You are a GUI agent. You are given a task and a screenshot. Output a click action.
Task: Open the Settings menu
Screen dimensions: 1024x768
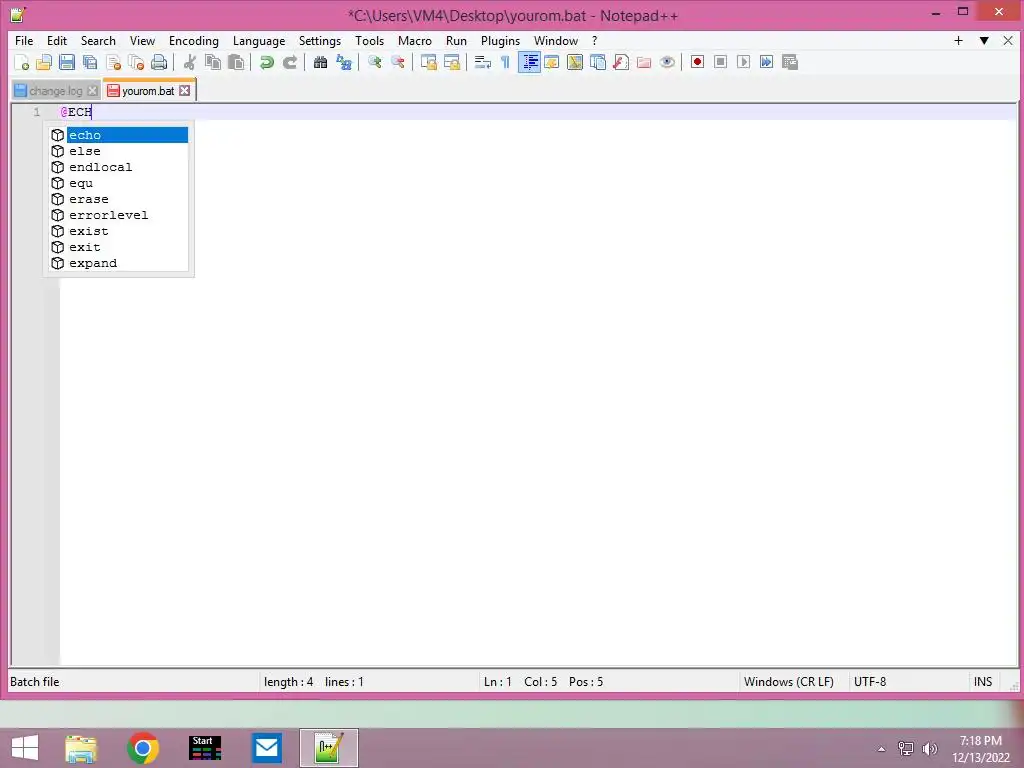pos(319,40)
